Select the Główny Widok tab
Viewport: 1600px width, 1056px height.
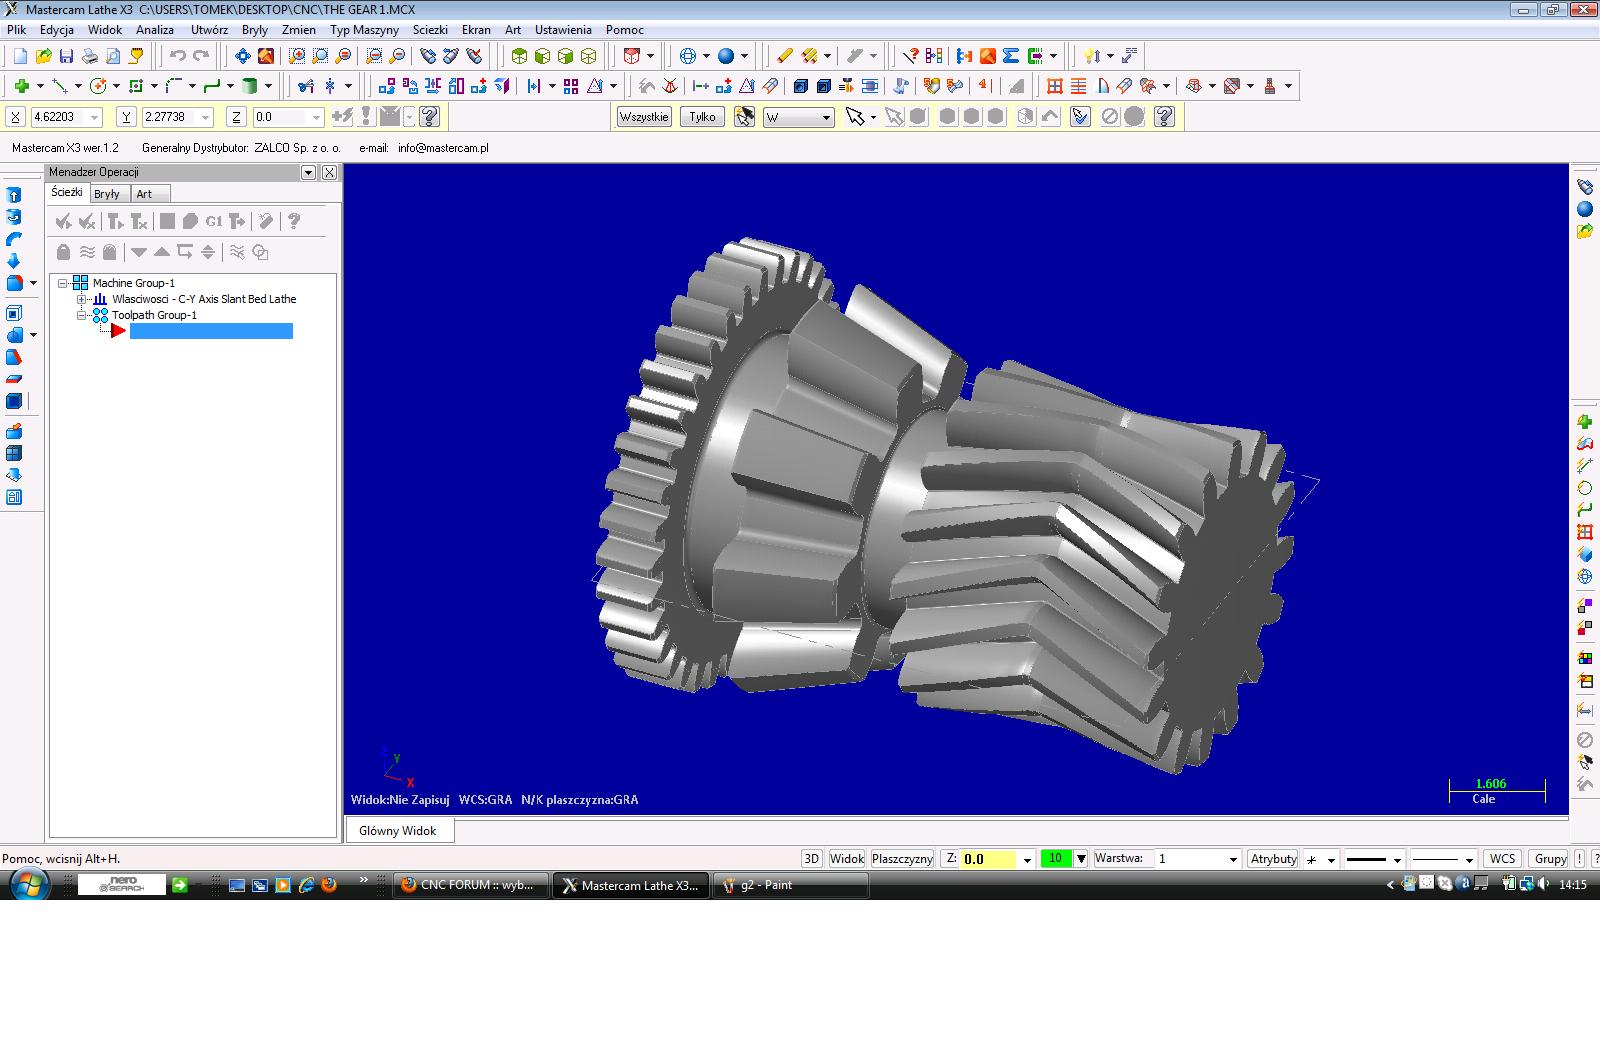pyautogui.click(x=398, y=831)
